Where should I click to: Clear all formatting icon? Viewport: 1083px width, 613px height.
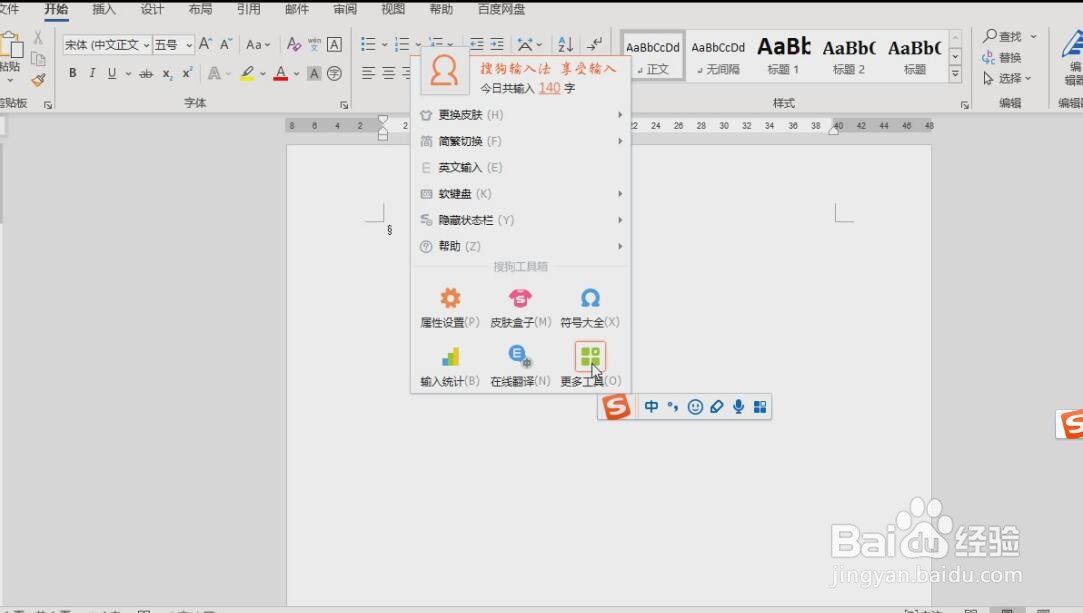pos(294,44)
